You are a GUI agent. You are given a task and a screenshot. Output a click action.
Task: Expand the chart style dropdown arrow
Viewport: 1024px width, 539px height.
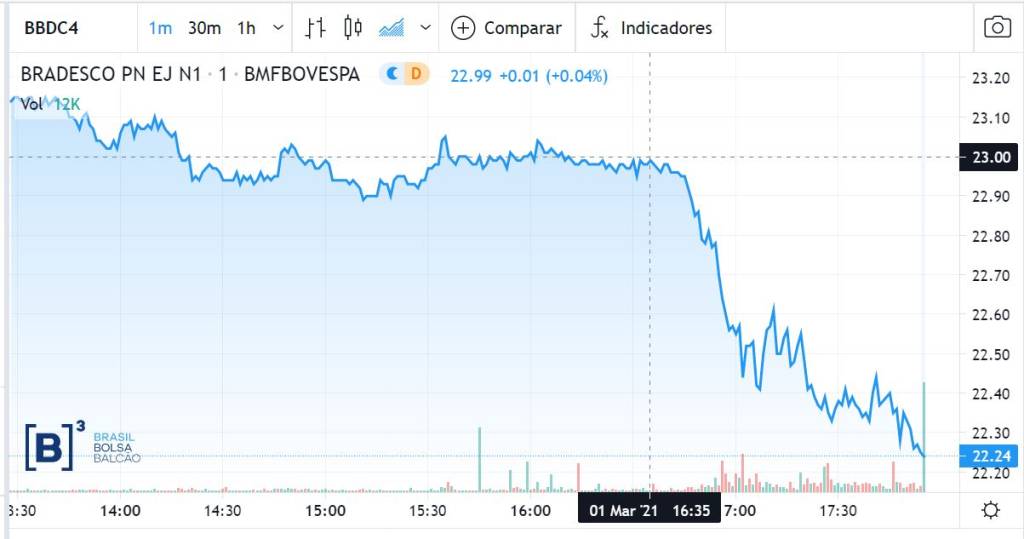[426, 28]
